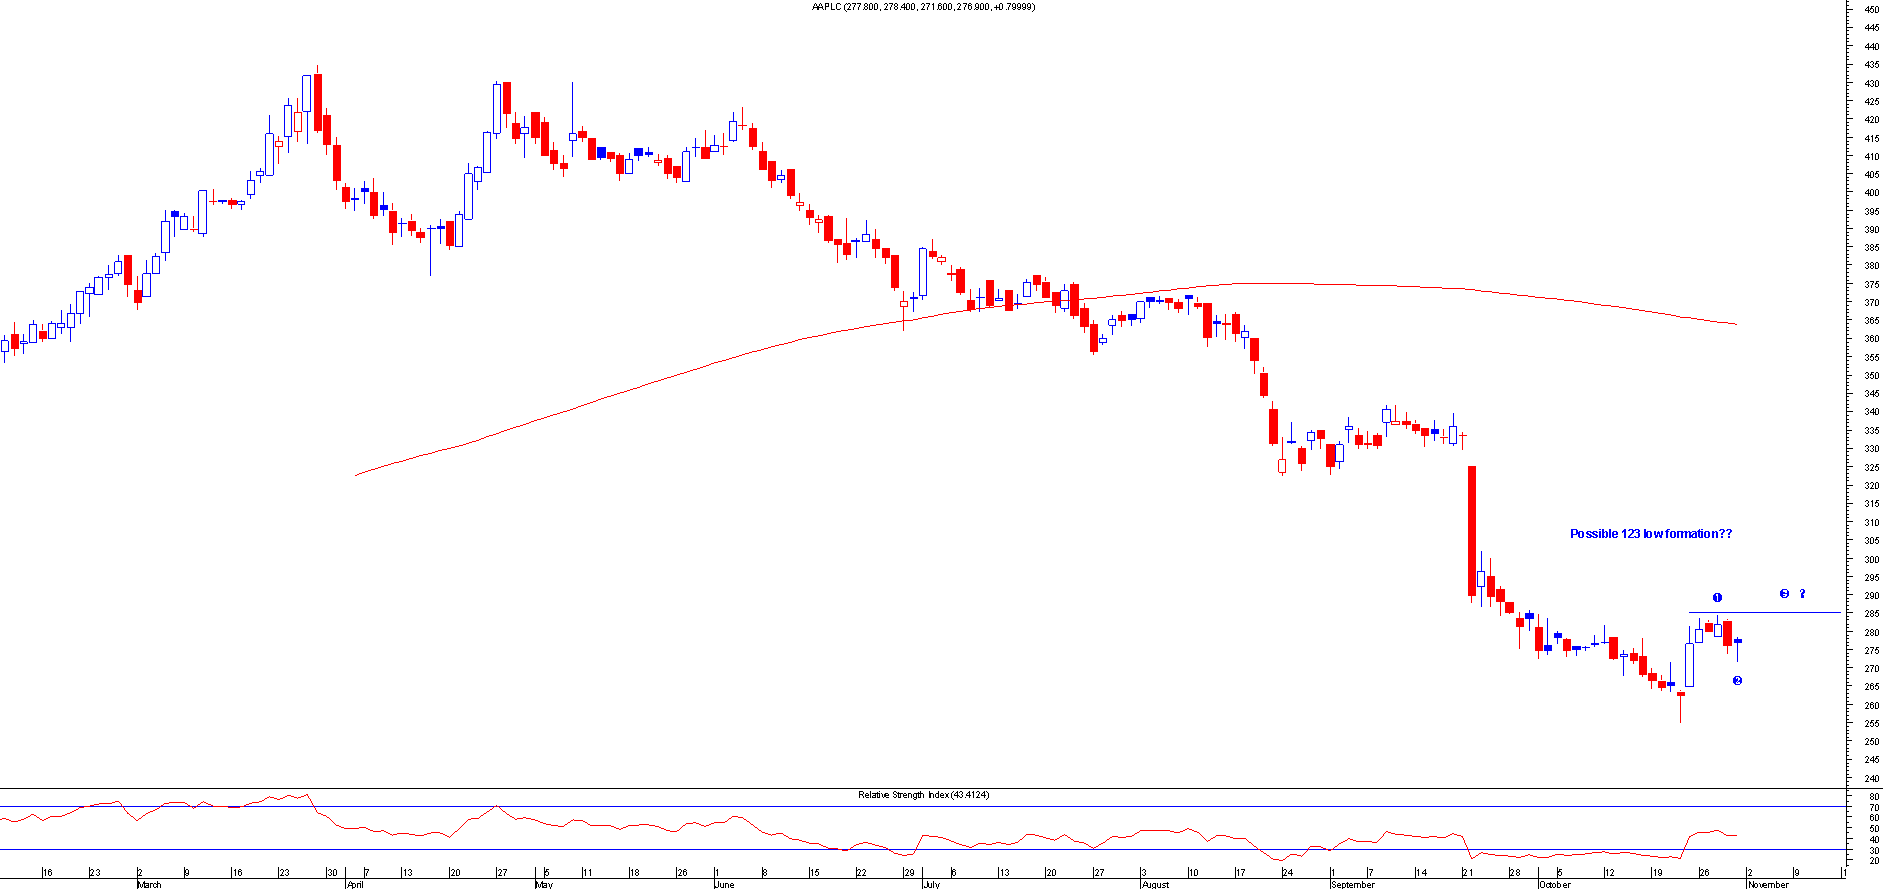Click the circled number 1 marker
The height and width of the screenshot is (889, 1883).
click(x=1717, y=598)
